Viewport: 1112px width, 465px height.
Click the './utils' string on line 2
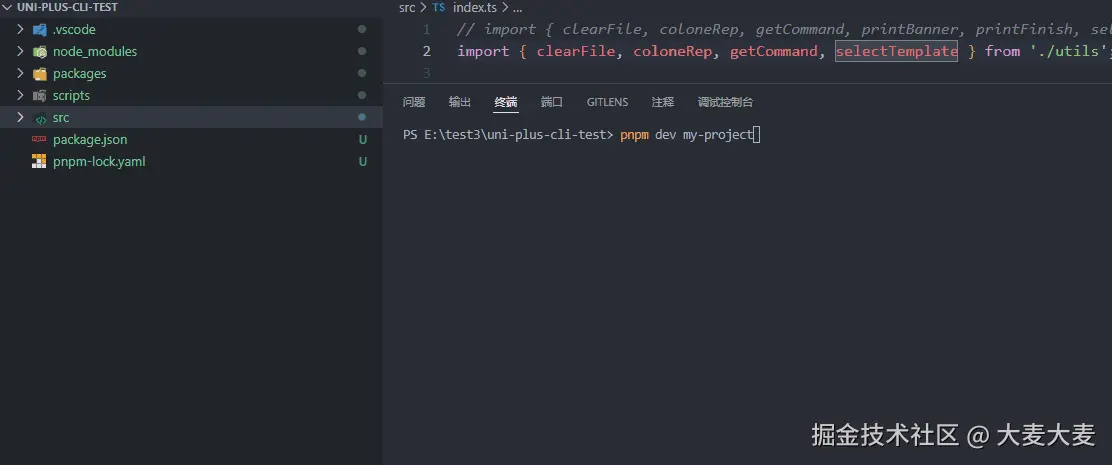tap(1068, 51)
